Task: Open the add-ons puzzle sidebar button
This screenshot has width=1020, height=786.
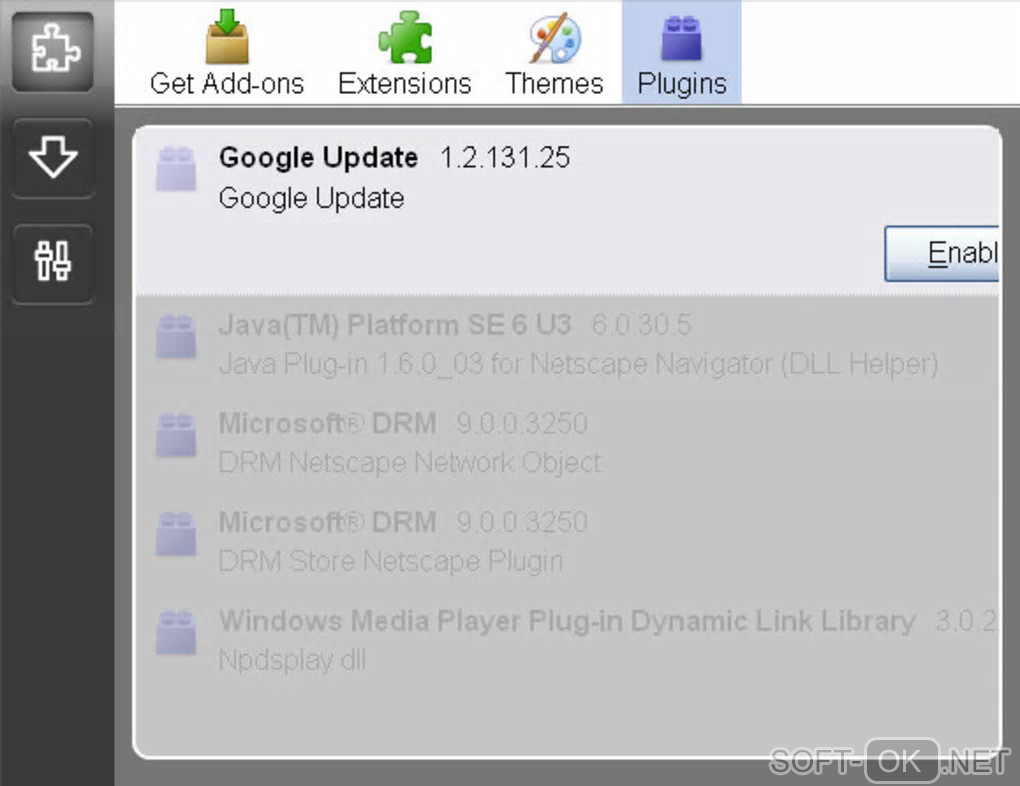Action: pyautogui.click(x=53, y=51)
